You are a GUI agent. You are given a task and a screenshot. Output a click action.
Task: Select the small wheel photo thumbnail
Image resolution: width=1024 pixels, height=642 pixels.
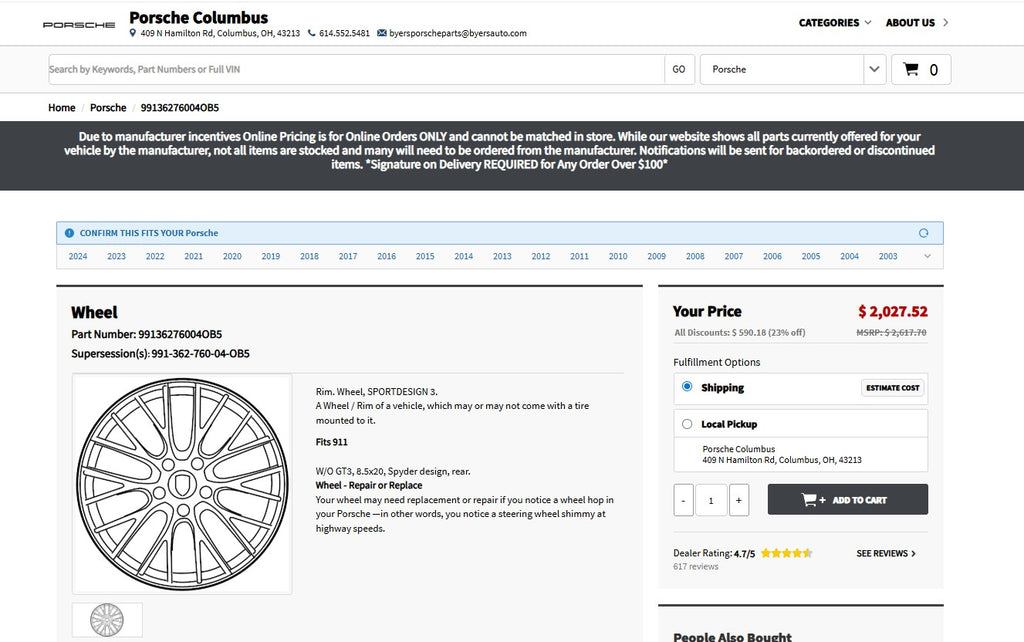(x=107, y=620)
